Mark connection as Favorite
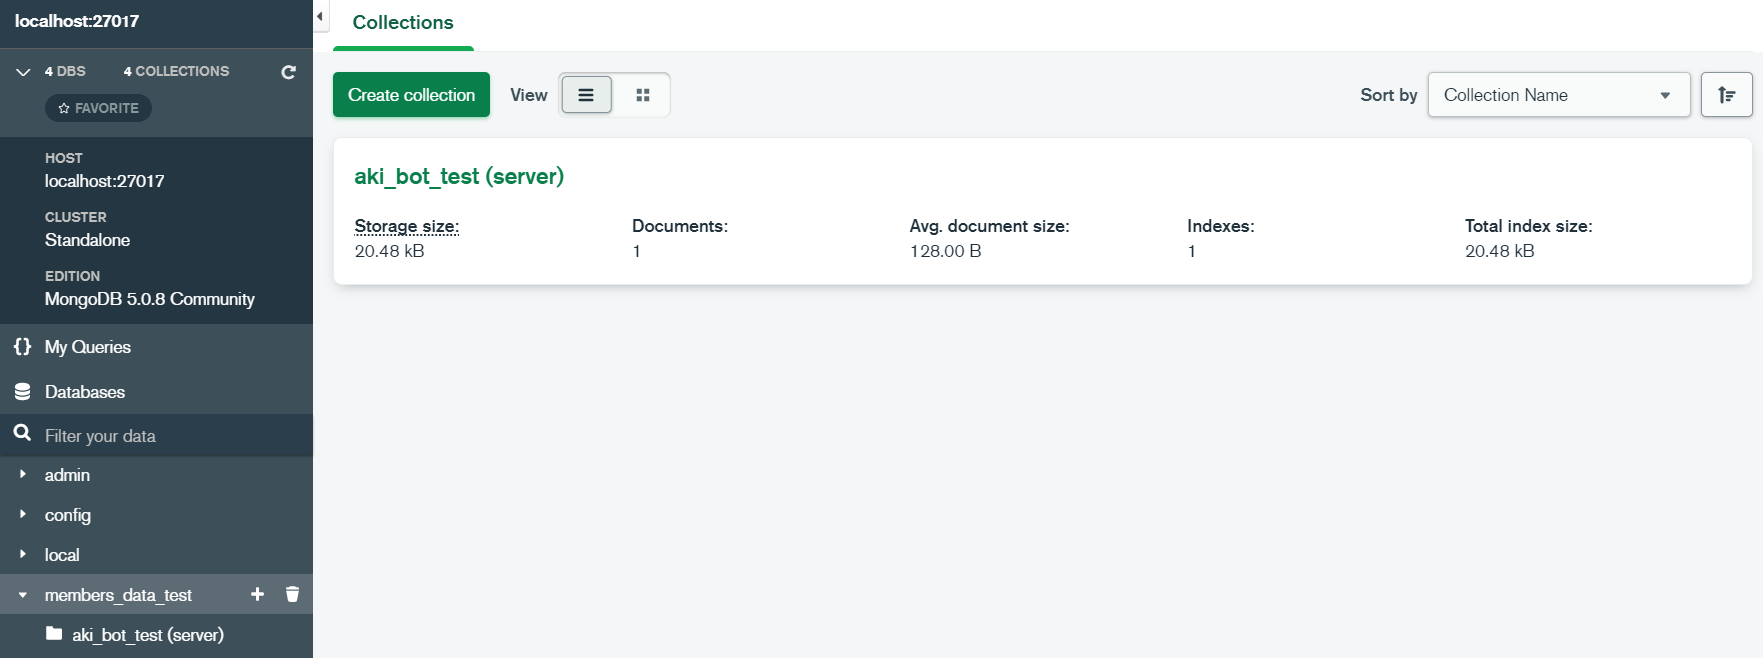 pos(98,108)
